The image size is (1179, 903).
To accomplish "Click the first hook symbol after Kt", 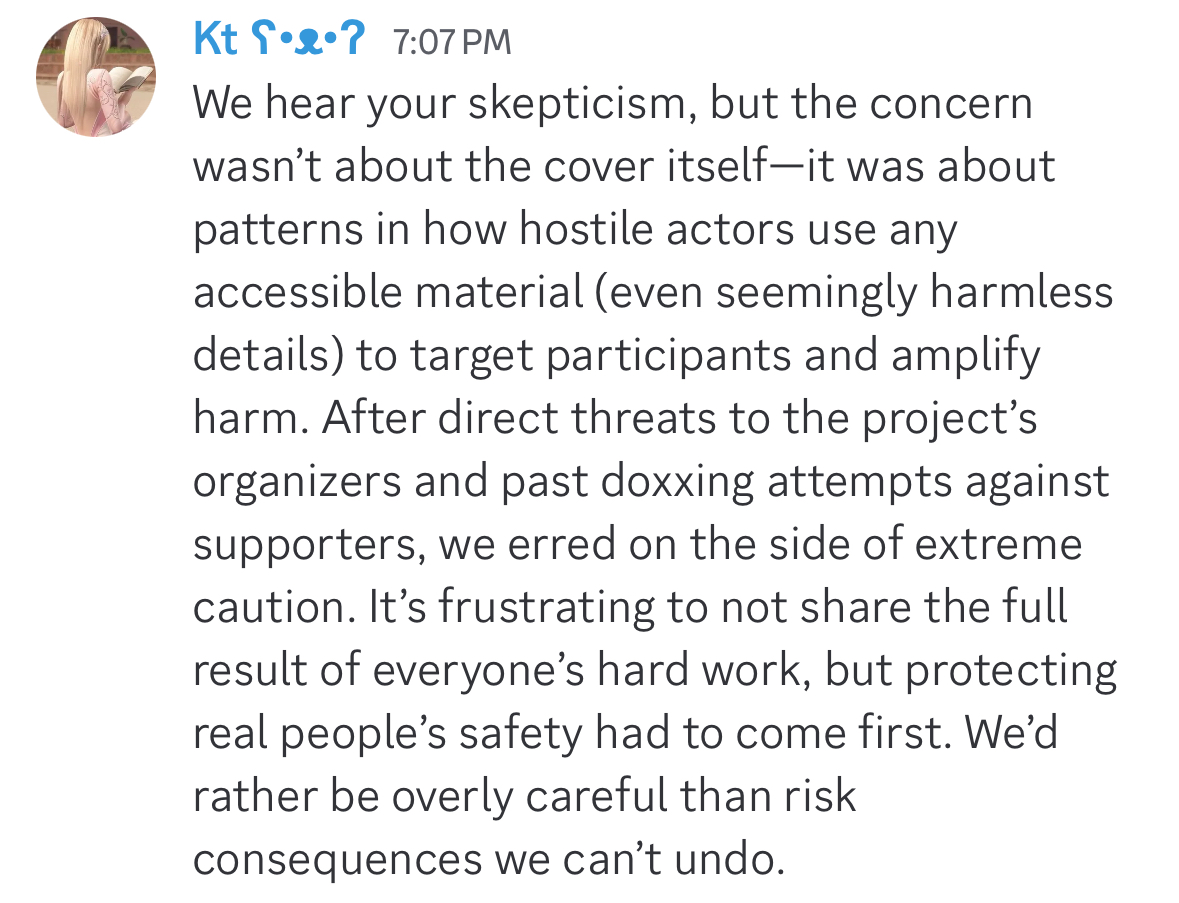I will [x=262, y=39].
